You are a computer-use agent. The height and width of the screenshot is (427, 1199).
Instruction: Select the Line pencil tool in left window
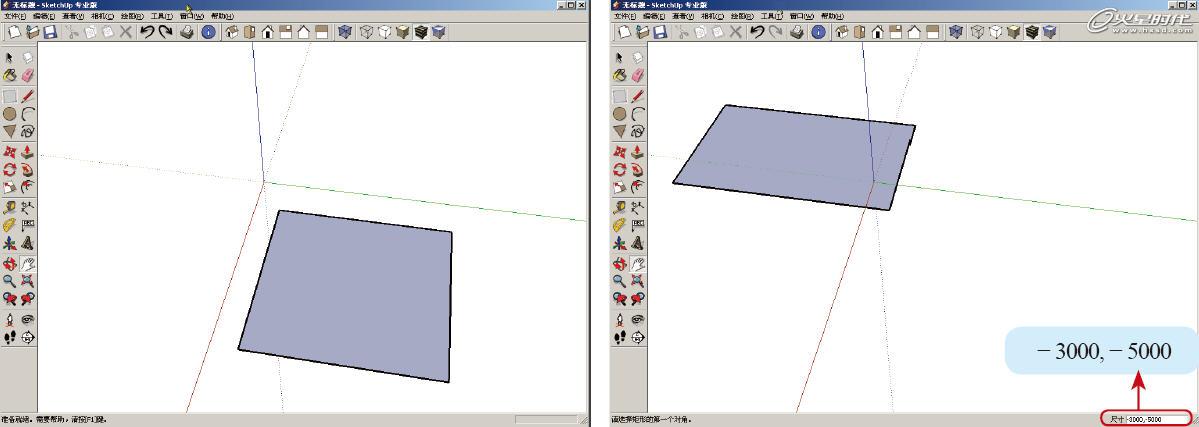tap(28, 96)
